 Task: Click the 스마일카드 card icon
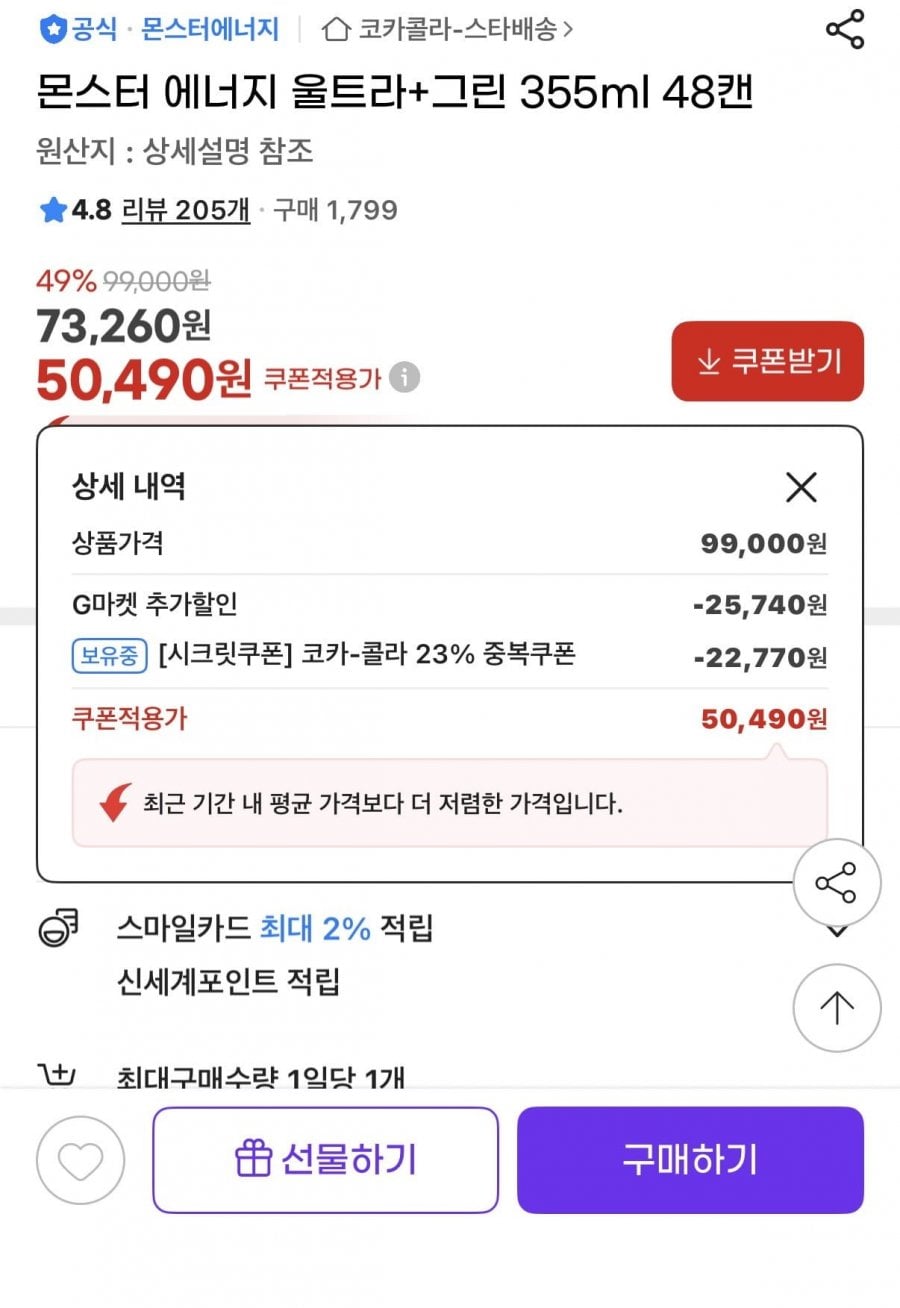pyautogui.click(x=59, y=929)
